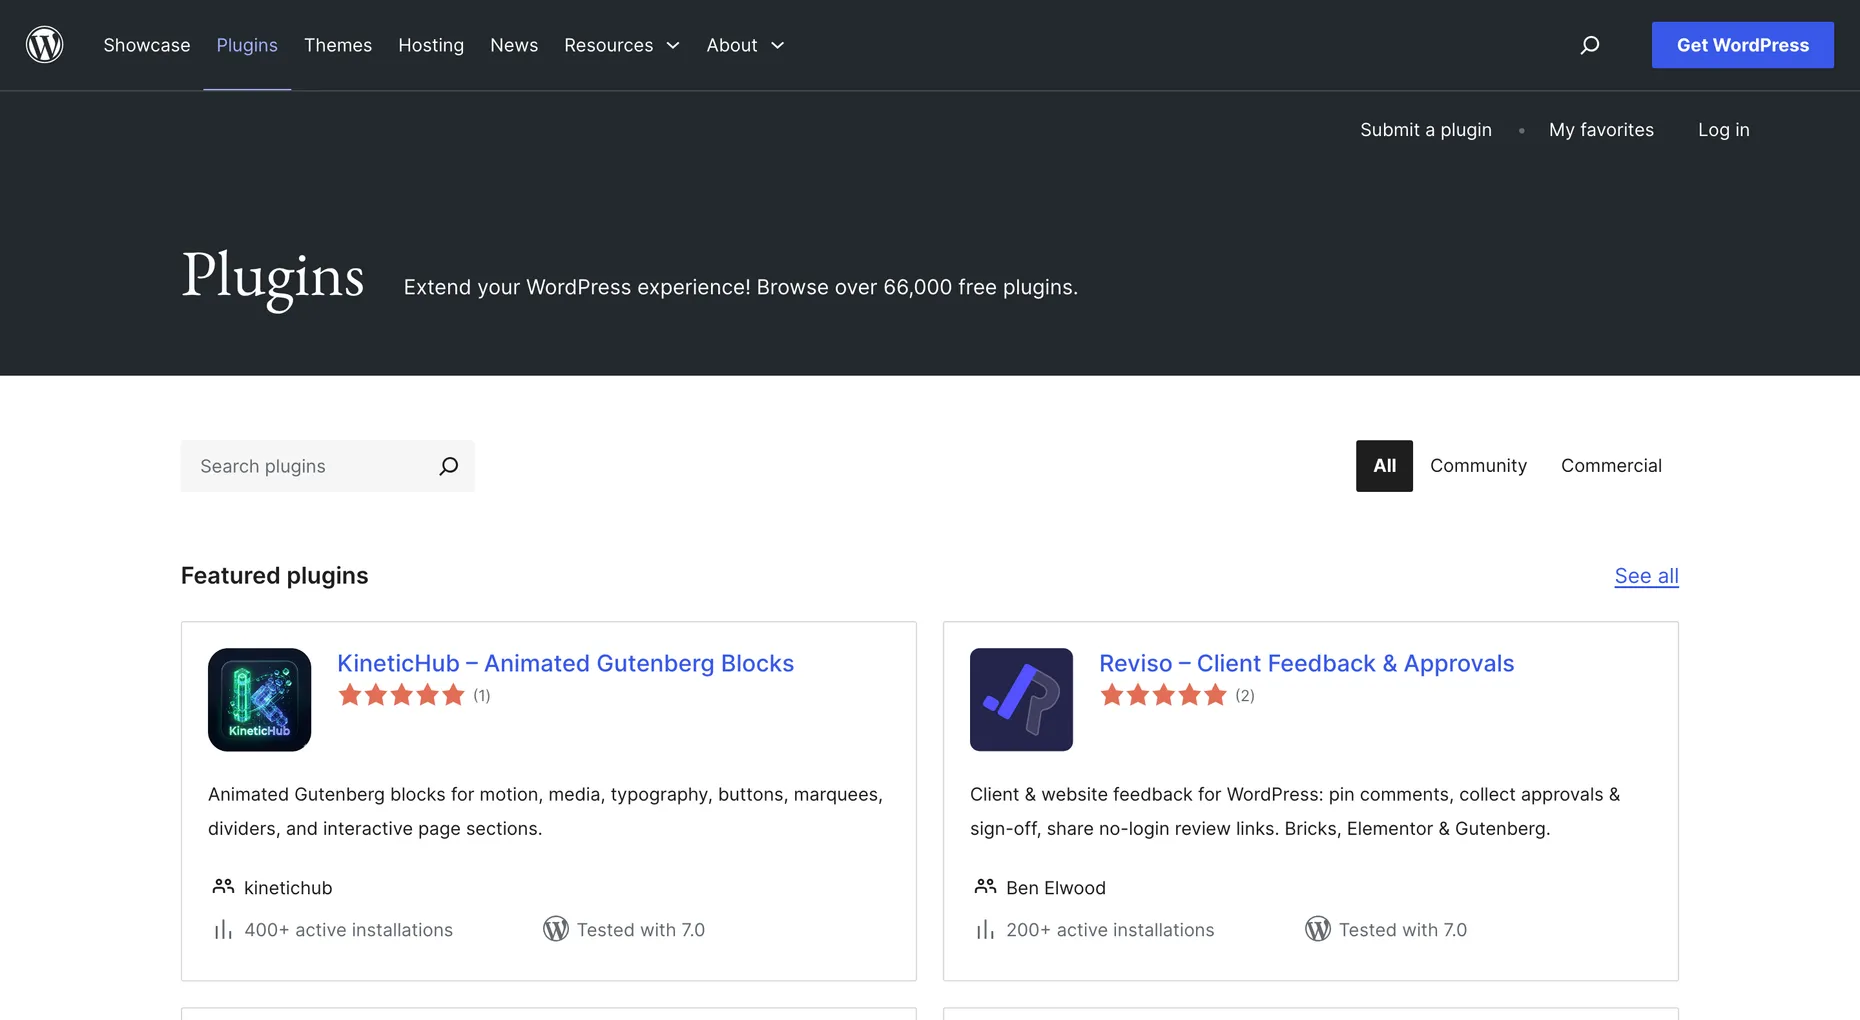This screenshot has height=1020, width=1860.
Task: Filter by Commercial plugins
Action: tap(1611, 466)
